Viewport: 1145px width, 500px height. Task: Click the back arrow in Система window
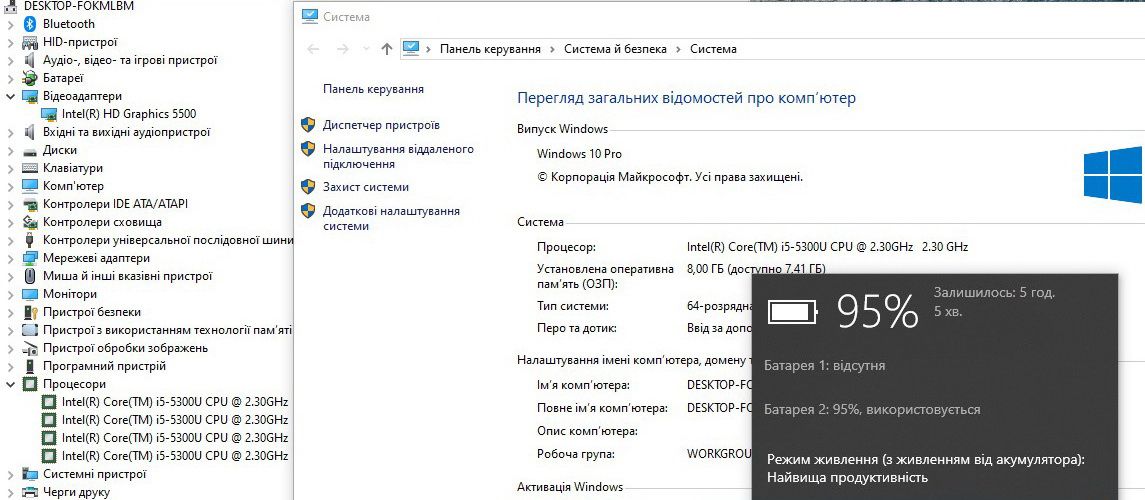[313, 49]
